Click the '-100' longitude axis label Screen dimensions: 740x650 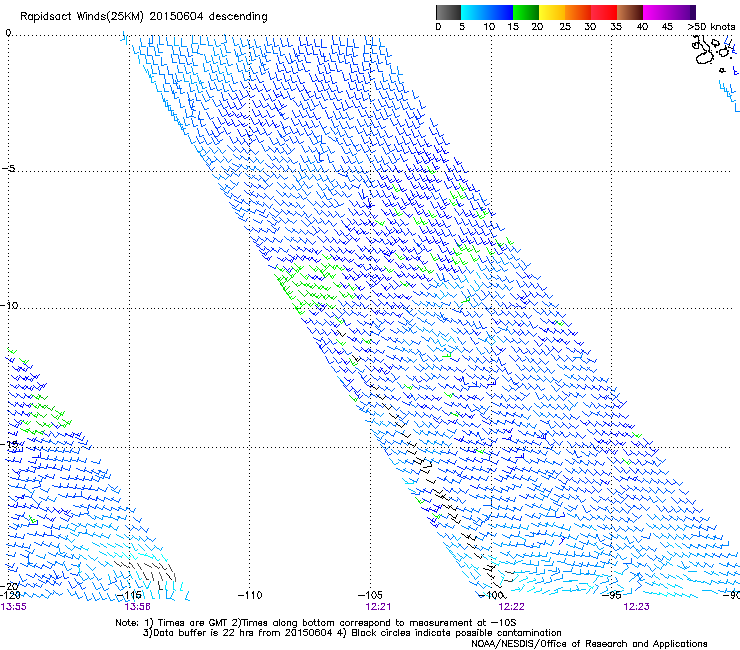tap(491, 595)
